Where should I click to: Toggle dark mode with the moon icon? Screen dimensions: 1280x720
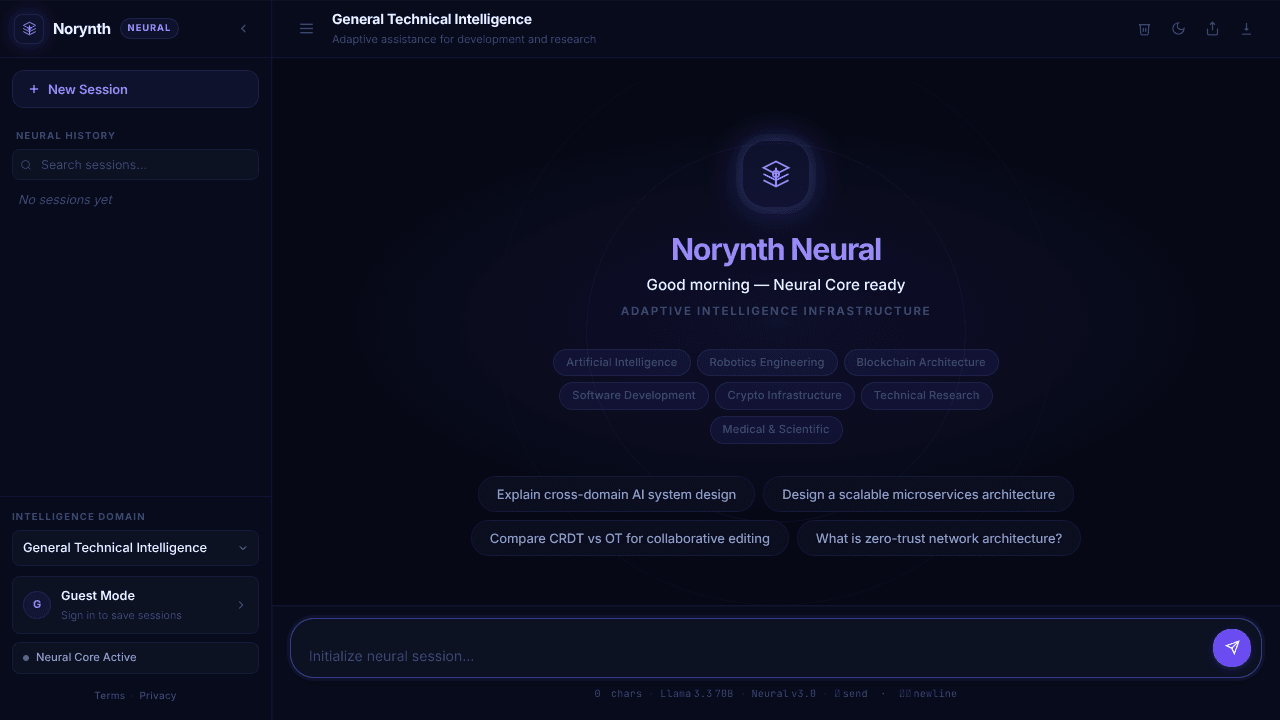coord(1178,29)
